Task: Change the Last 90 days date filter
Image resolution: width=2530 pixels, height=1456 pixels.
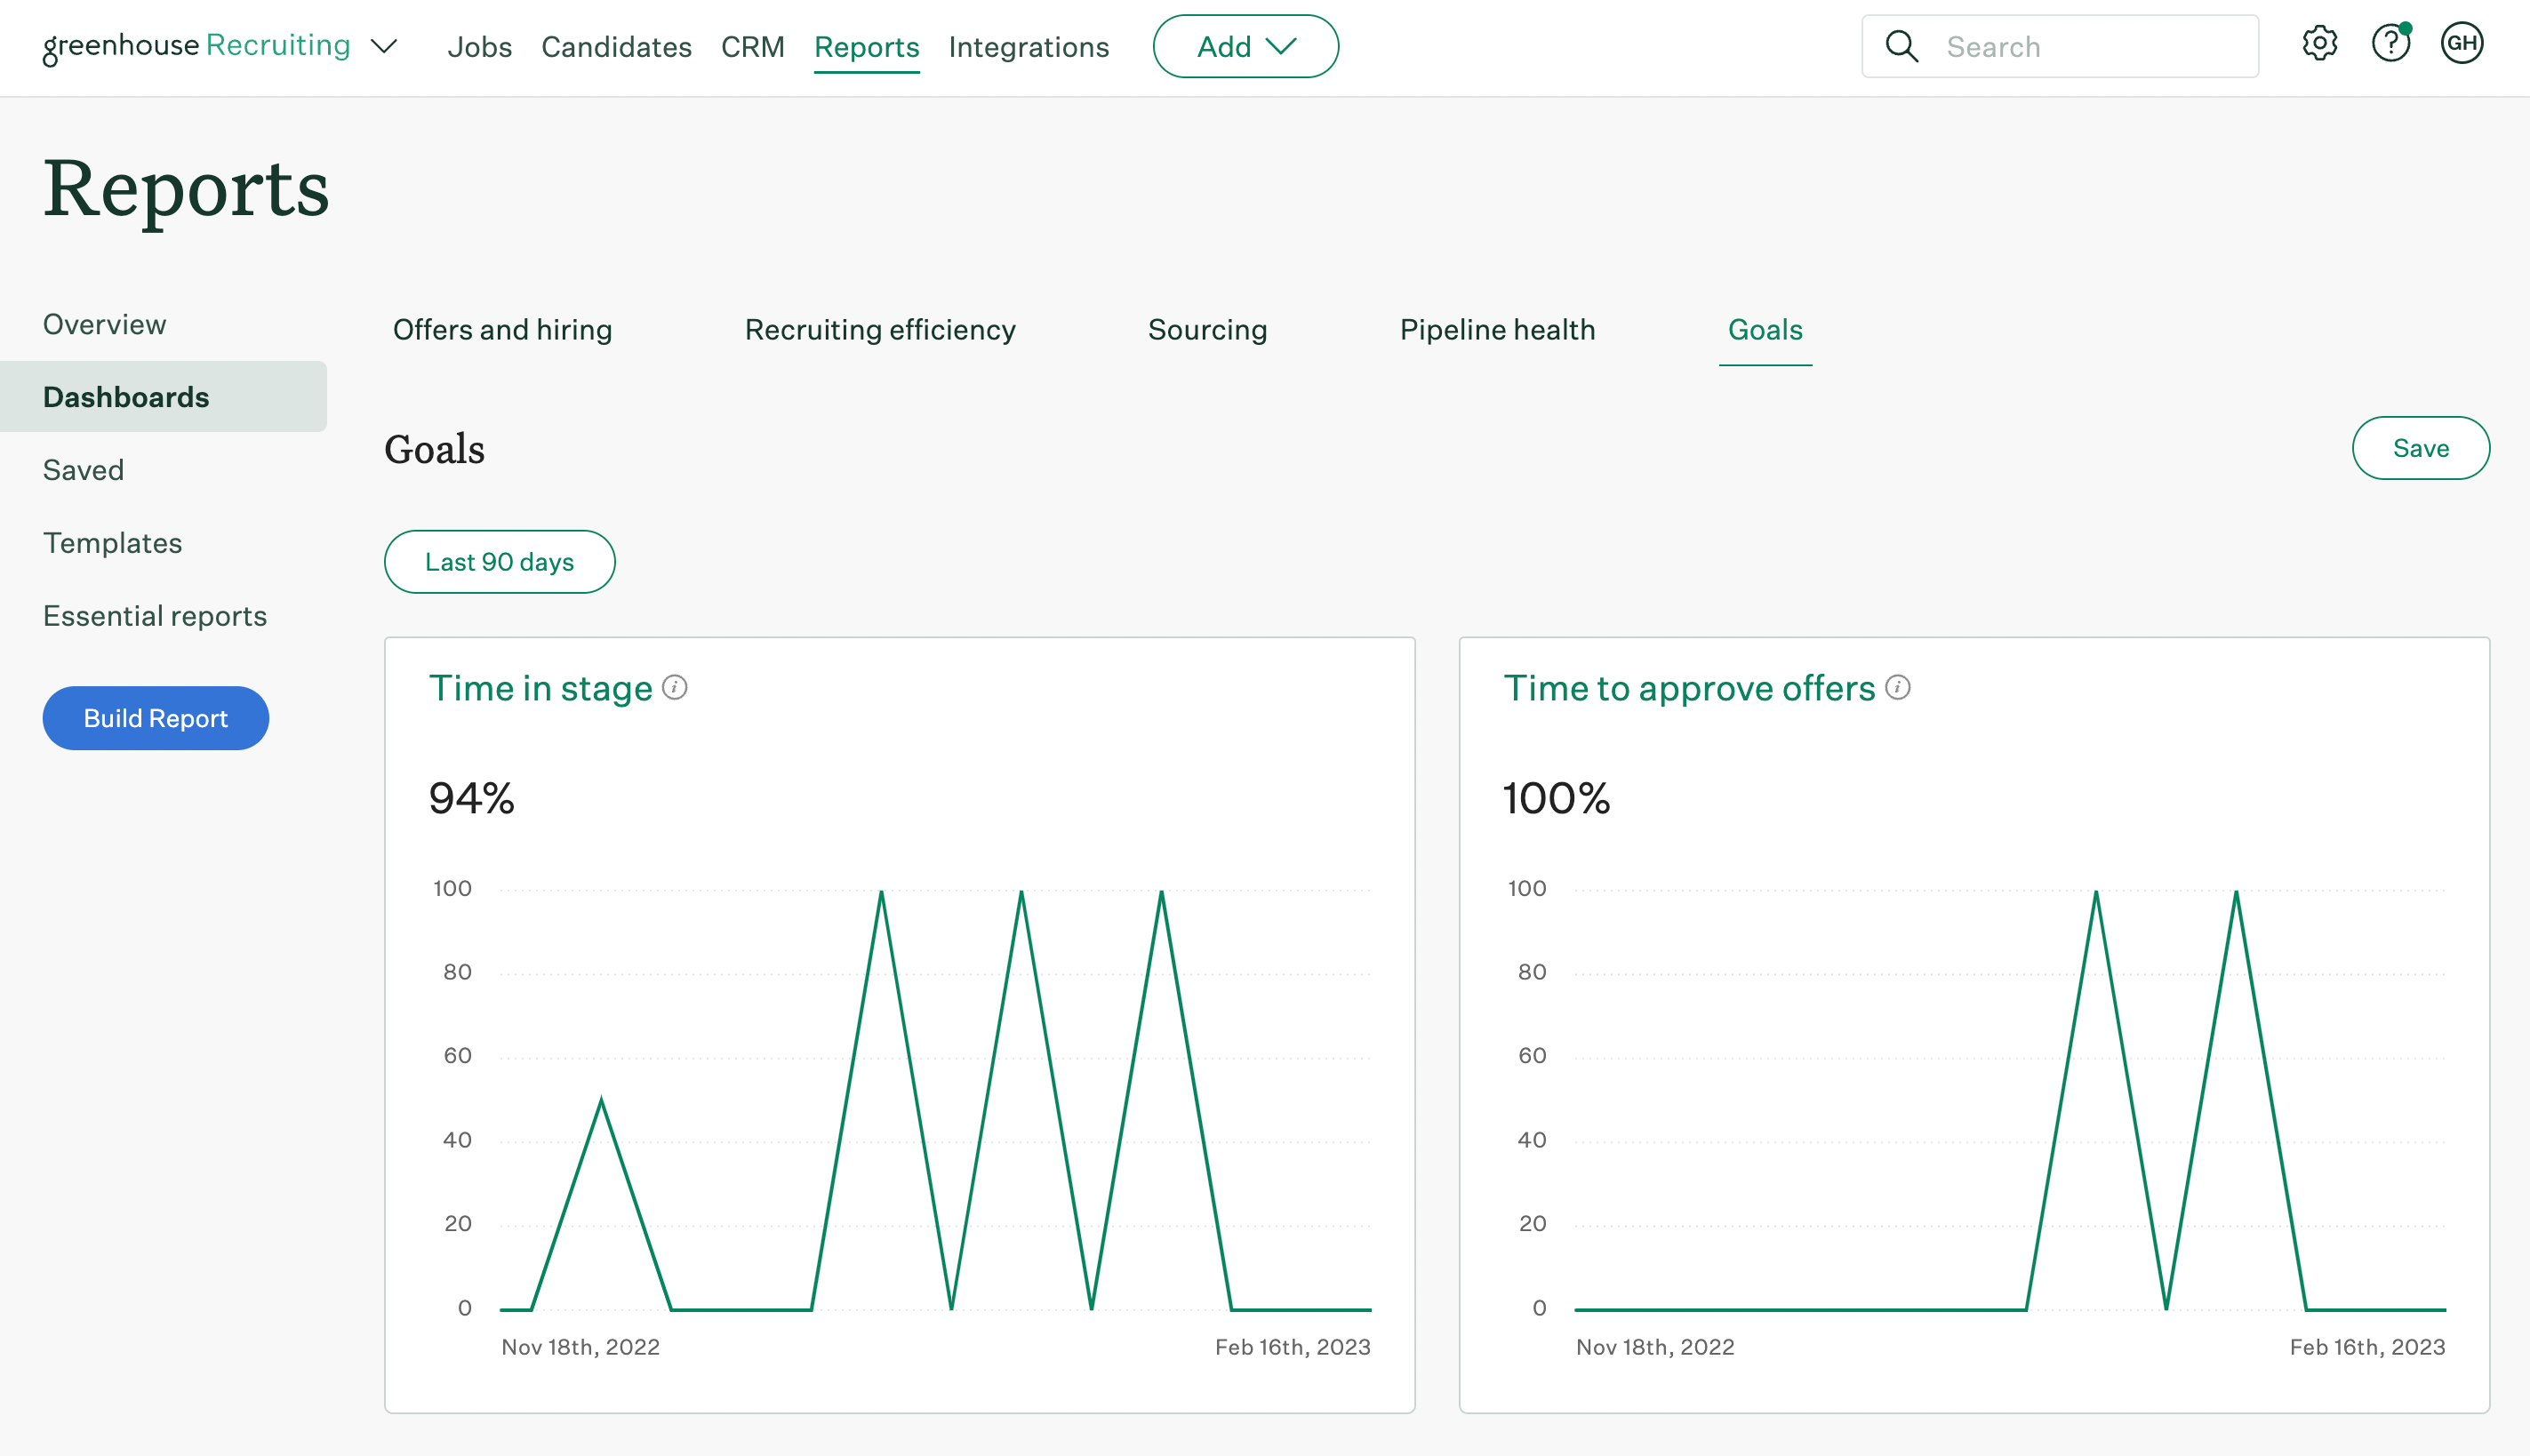Action: 499,562
